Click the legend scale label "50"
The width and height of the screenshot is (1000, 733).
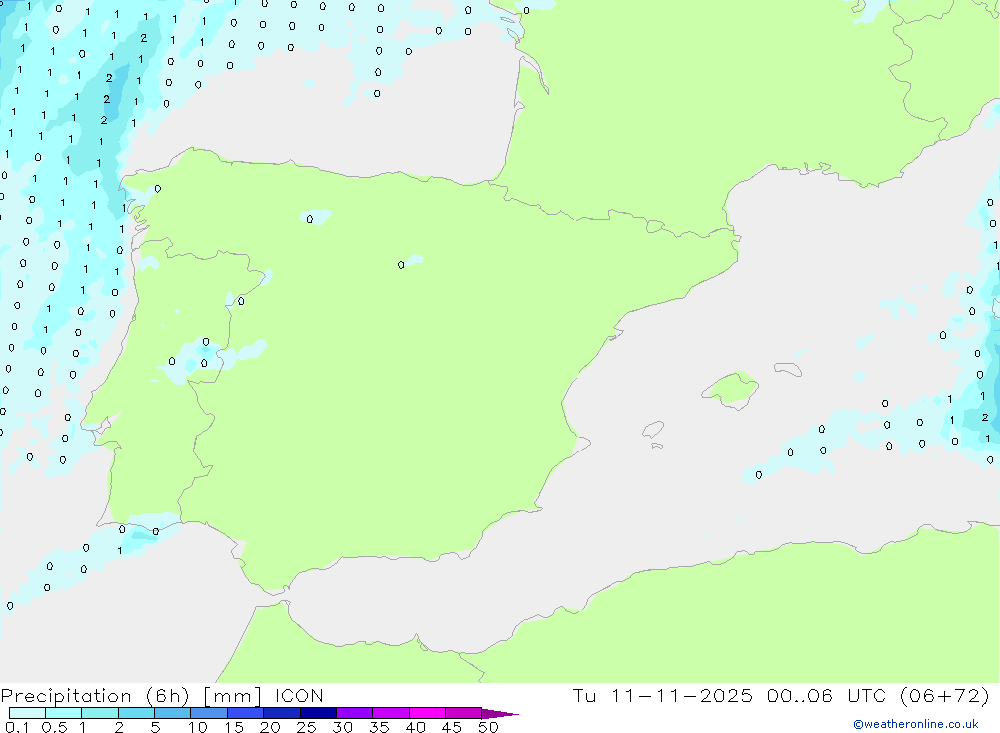click(488, 727)
